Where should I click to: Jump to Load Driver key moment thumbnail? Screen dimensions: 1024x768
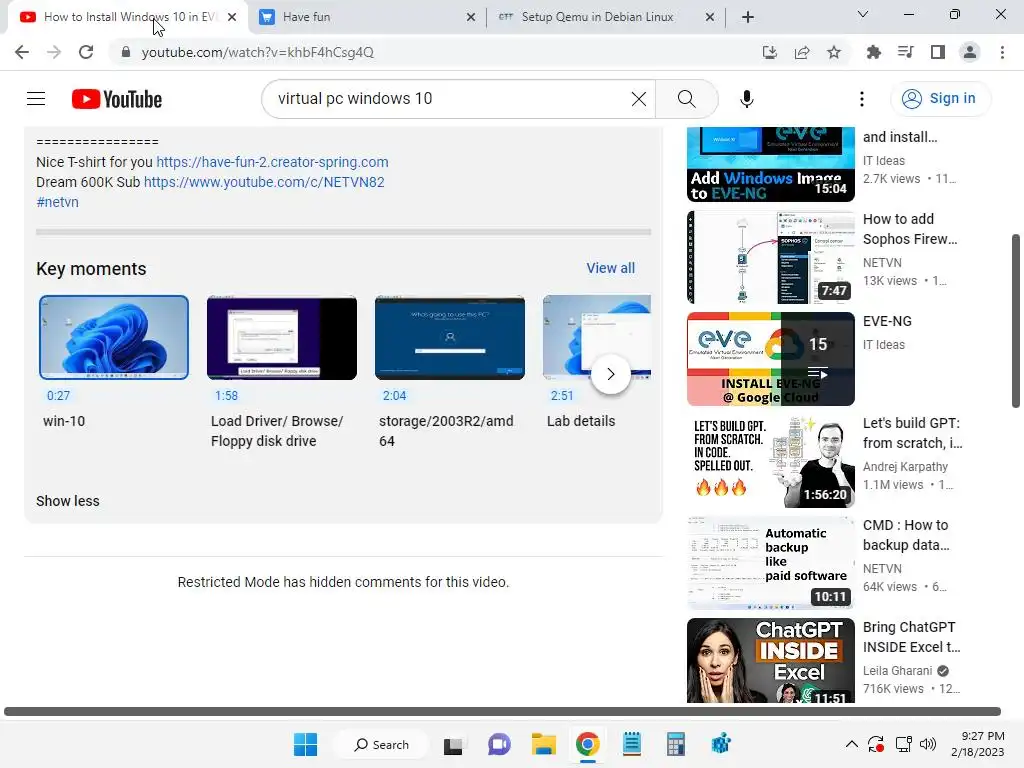click(x=281, y=338)
